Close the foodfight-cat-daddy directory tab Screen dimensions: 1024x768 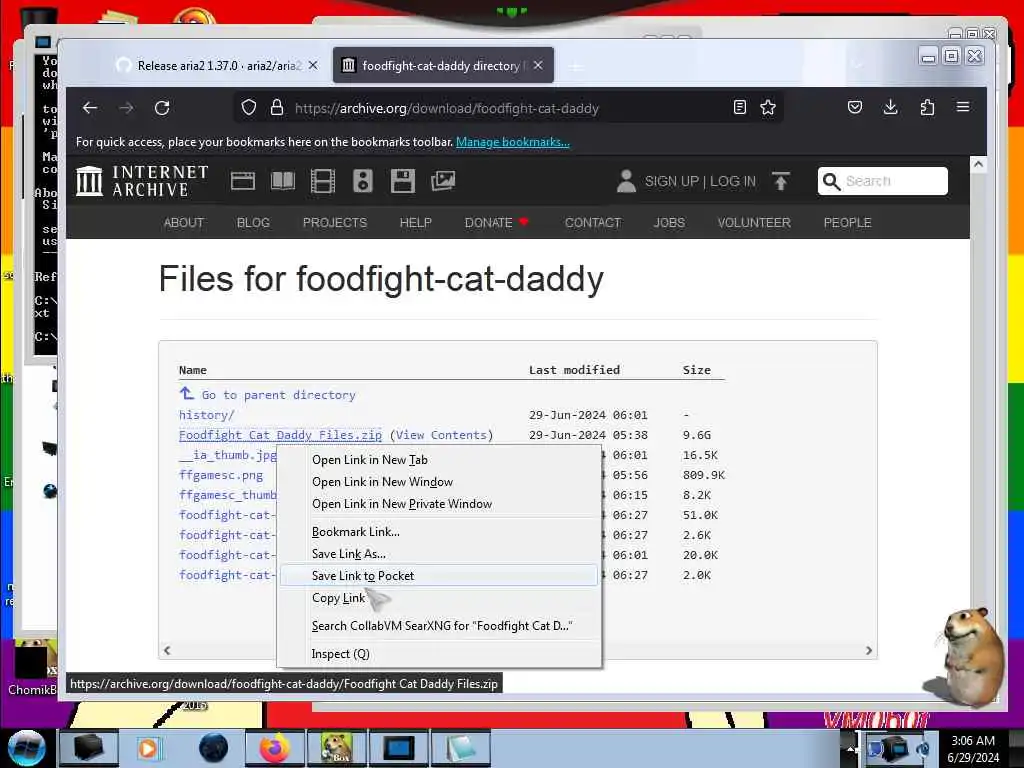click(x=538, y=65)
